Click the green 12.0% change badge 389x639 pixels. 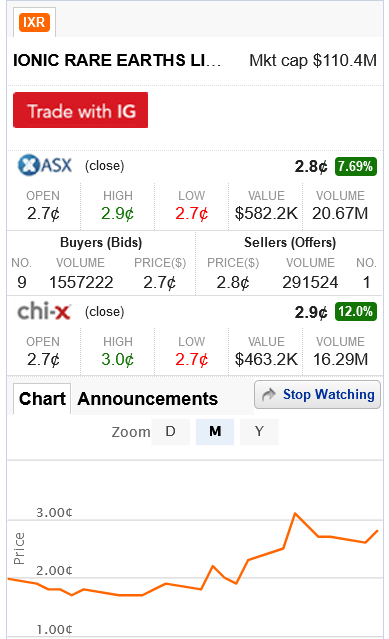pyautogui.click(x=356, y=312)
